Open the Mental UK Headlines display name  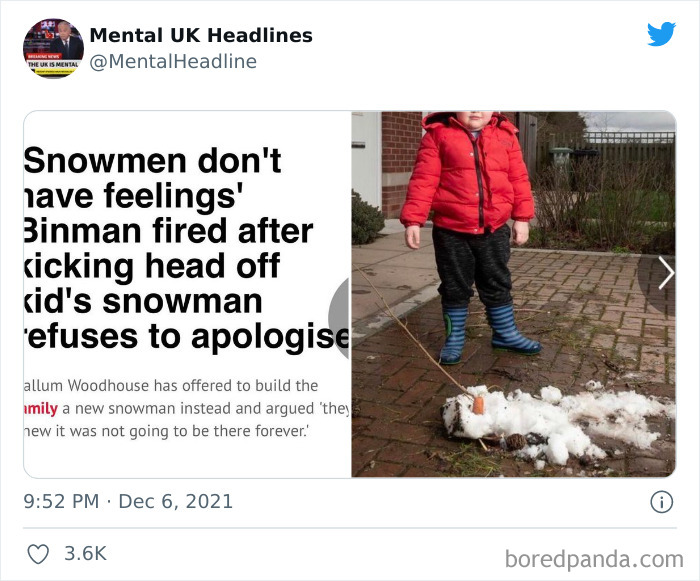[201, 35]
